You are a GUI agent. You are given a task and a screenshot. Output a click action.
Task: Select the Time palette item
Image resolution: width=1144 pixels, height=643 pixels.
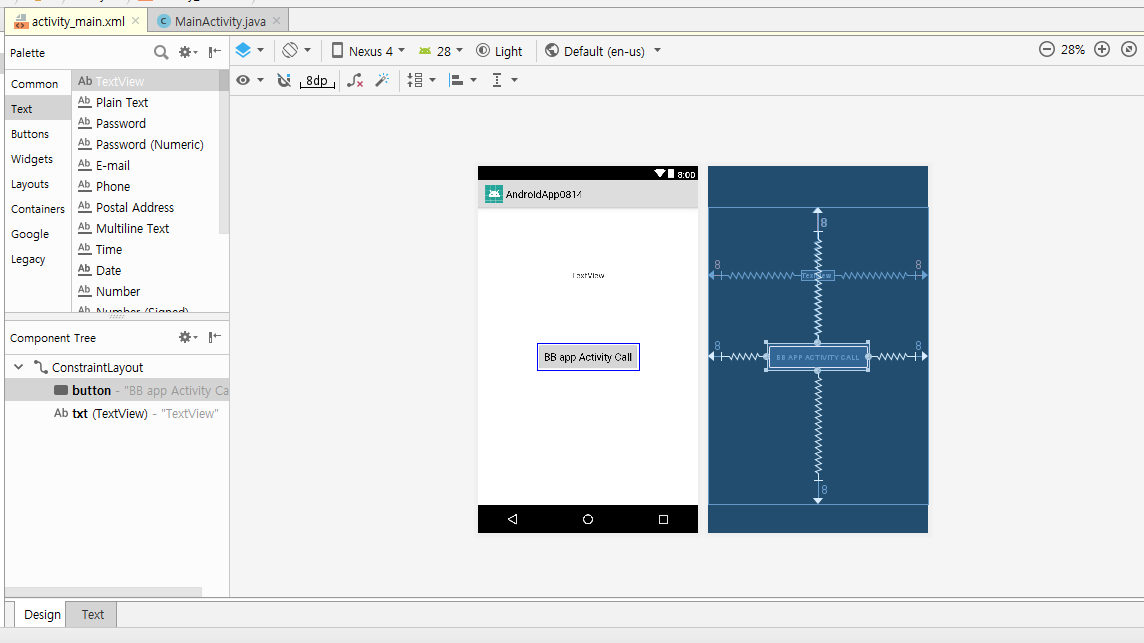pos(146,250)
